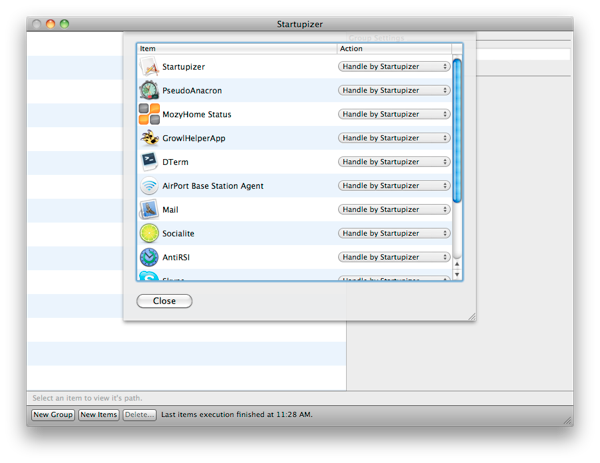Select the 'MozyHome Status' item name
Screen dimensions: 600x463
click(197, 114)
